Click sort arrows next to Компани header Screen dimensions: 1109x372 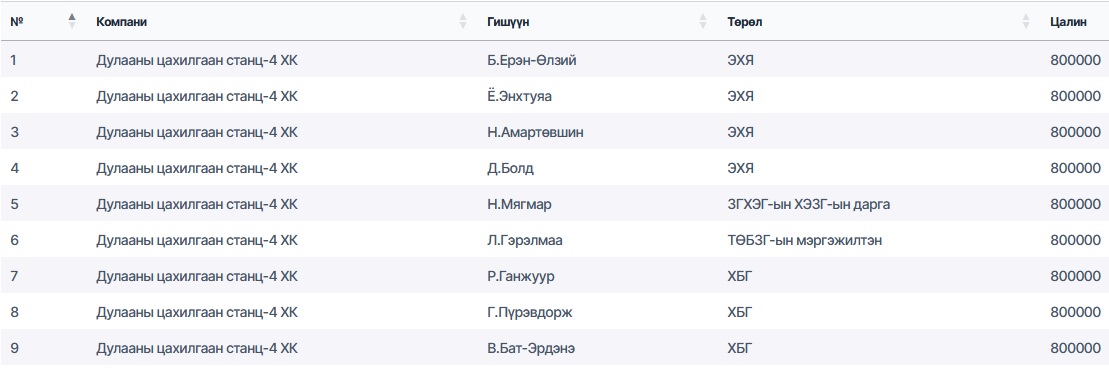(x=463, y=21)
